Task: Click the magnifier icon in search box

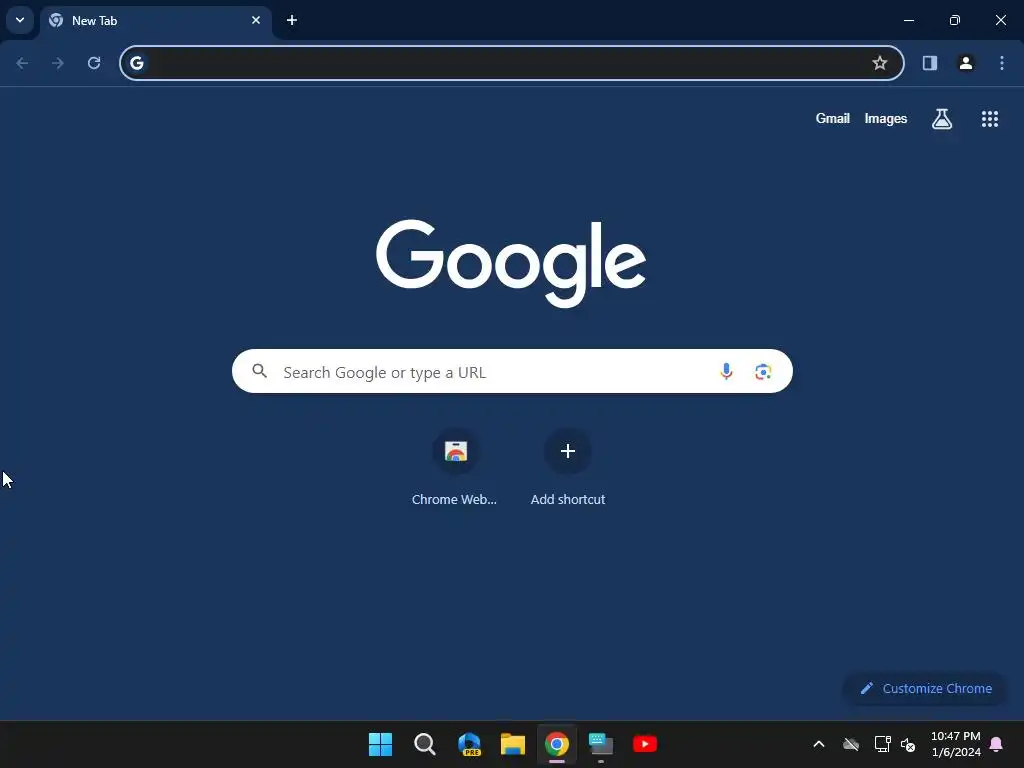Action: [x=259, y=371]
